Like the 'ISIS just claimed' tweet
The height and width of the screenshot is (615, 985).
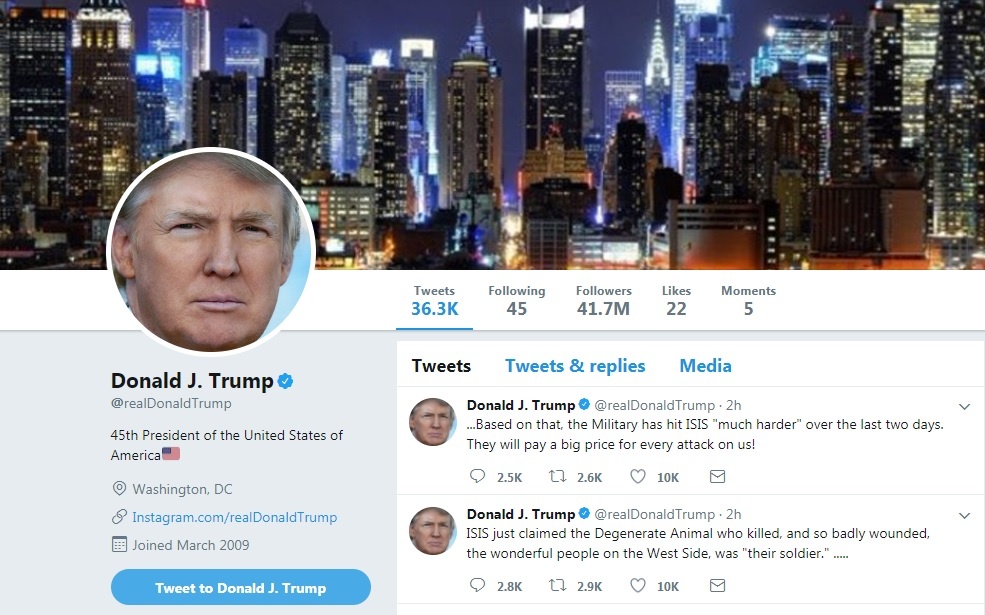click(x=638, y=585)
